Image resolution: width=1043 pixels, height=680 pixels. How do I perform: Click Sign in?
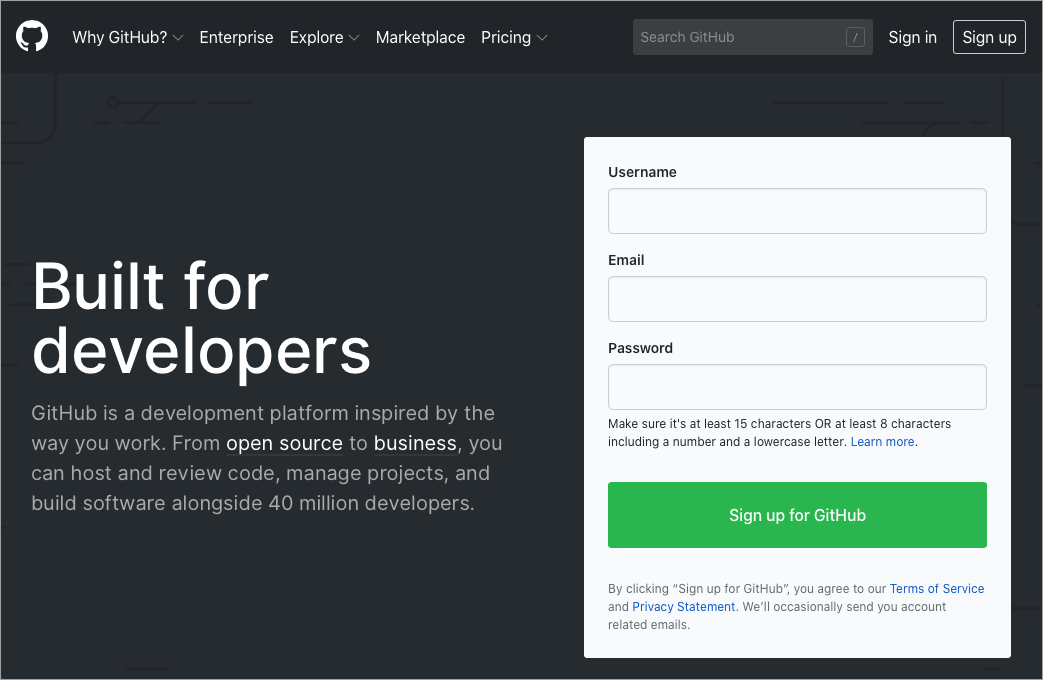(912, 37)
